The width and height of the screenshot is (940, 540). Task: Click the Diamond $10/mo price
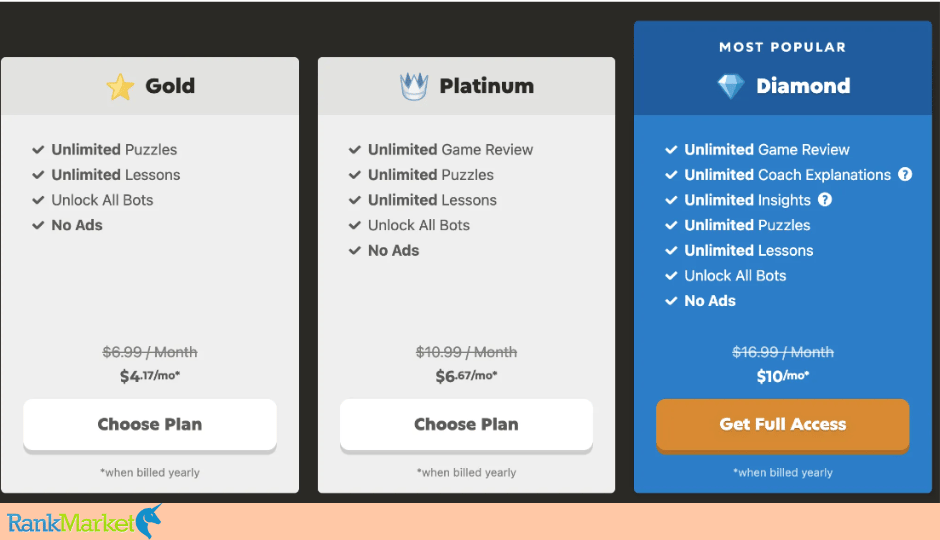(783, 376)
